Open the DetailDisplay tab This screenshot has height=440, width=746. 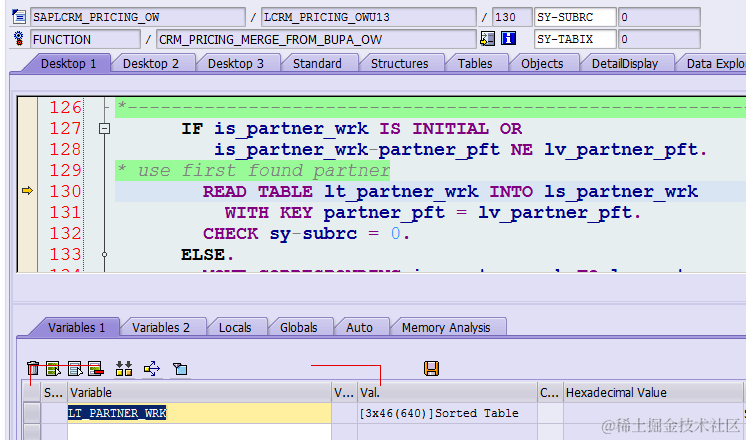coord(625,63)
